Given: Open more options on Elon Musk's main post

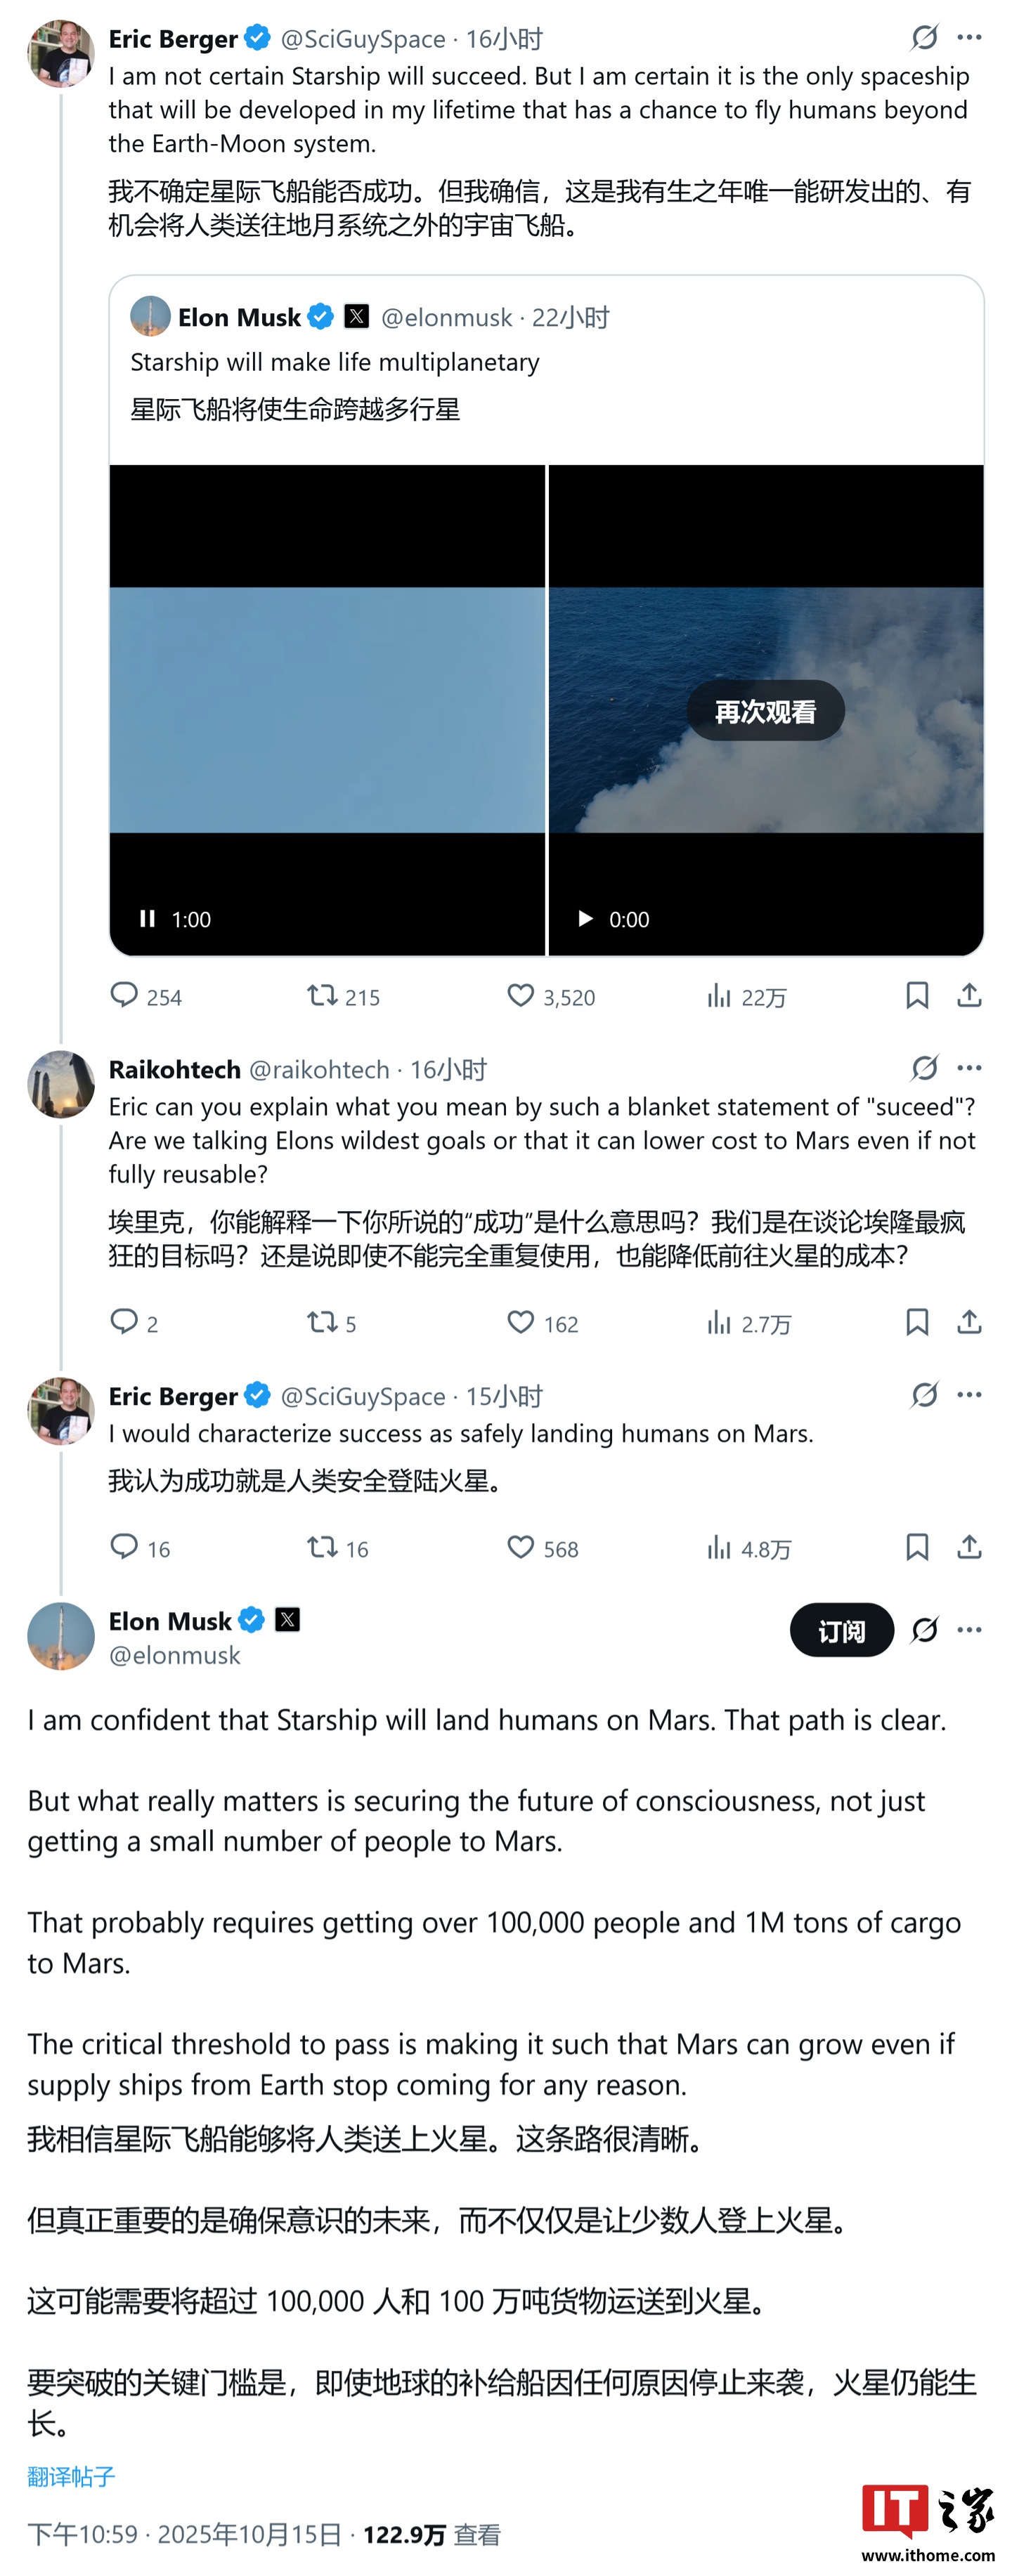Looking at the screenshot, I should pyautogui.click(x=968, y=1630).
